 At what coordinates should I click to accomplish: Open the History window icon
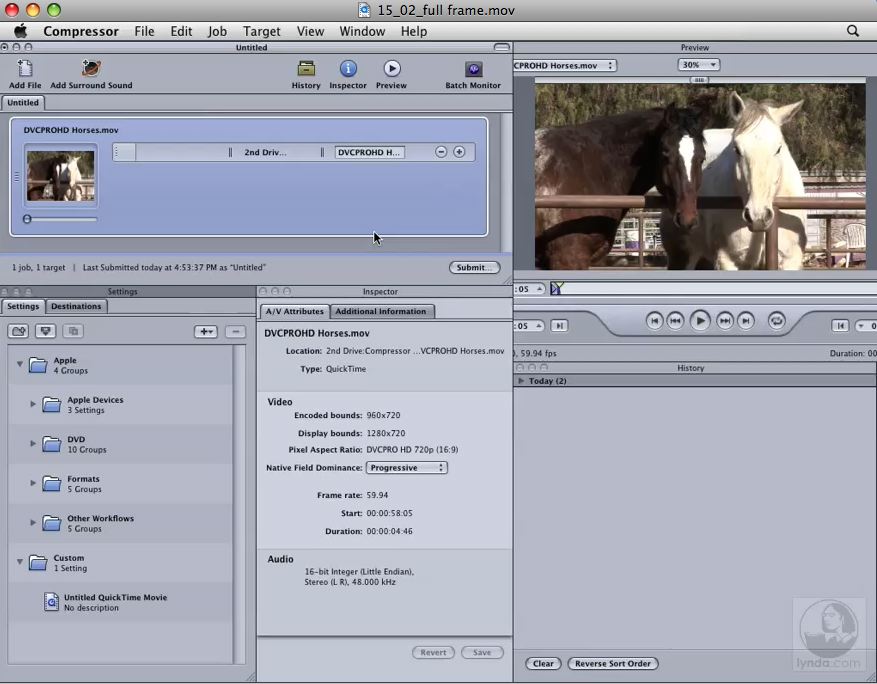(x=306, y=69)
